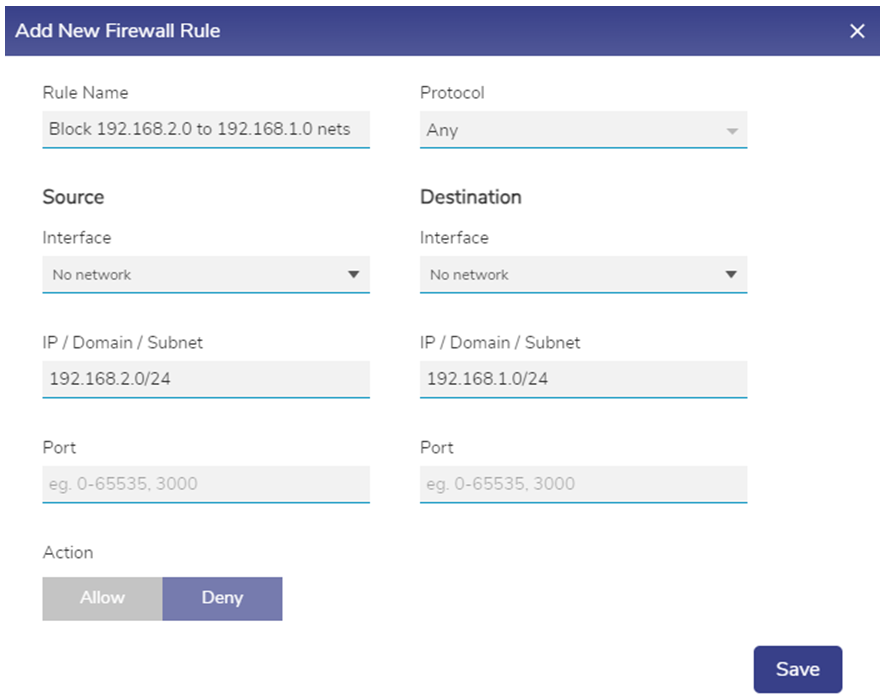
Task: Click the Destination Port input field
Action: (x=583, y=484)
